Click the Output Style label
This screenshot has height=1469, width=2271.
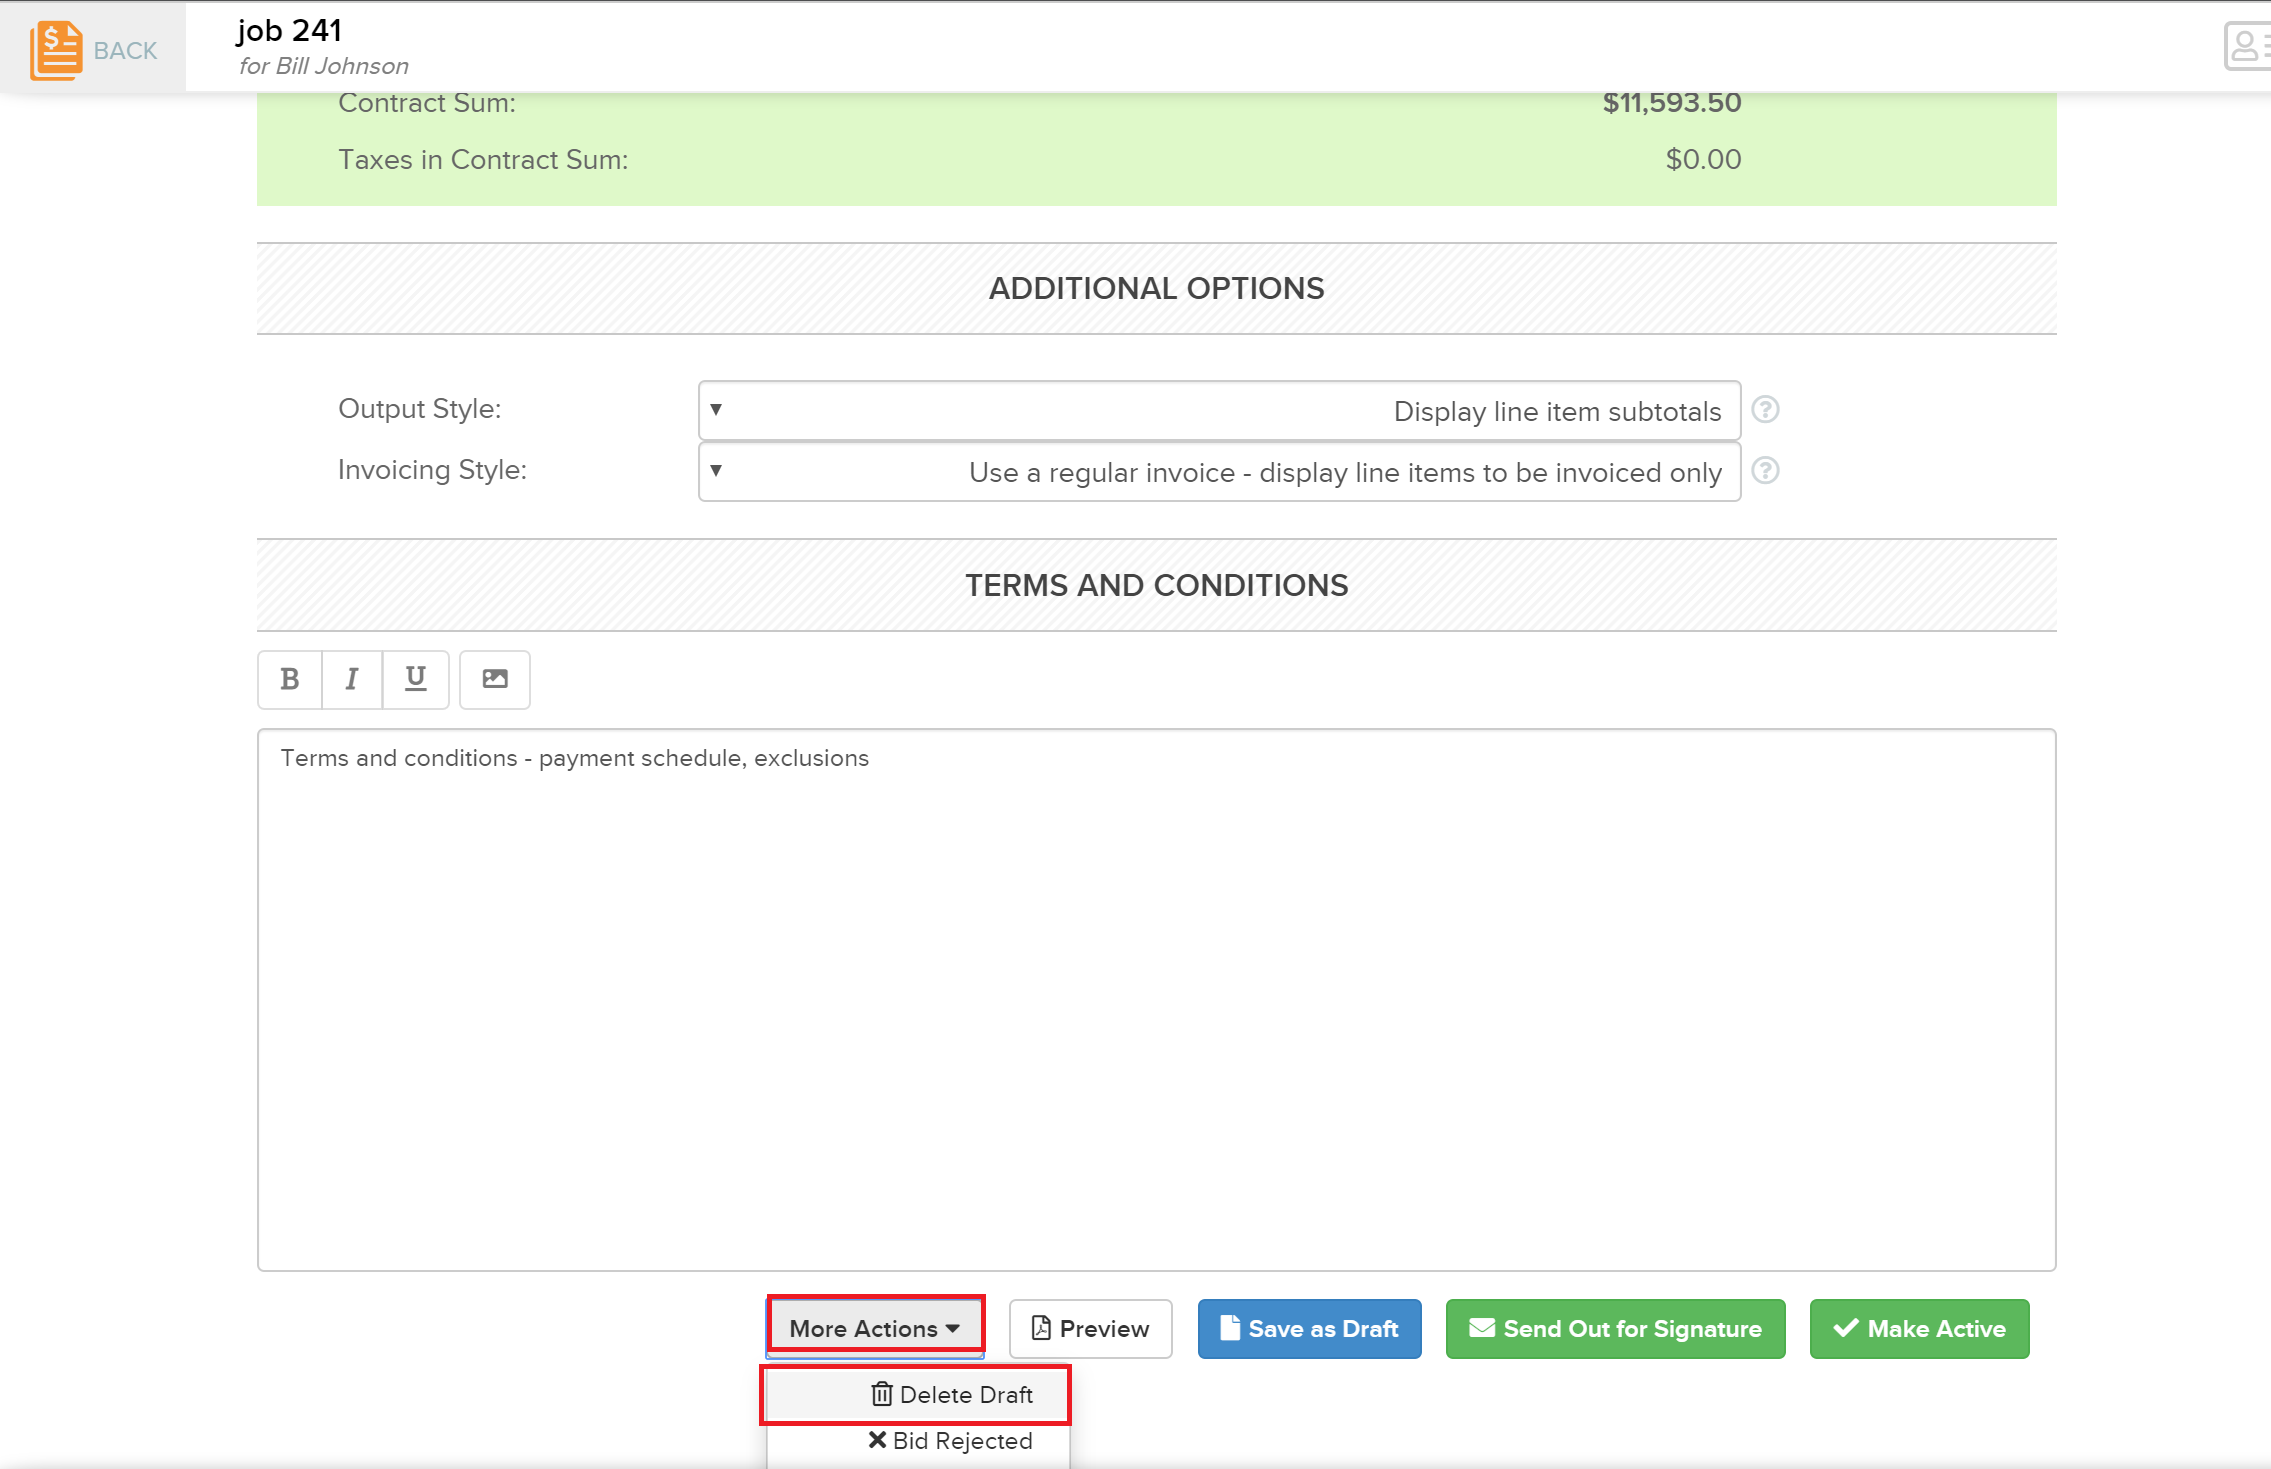[x=420, y=408]
